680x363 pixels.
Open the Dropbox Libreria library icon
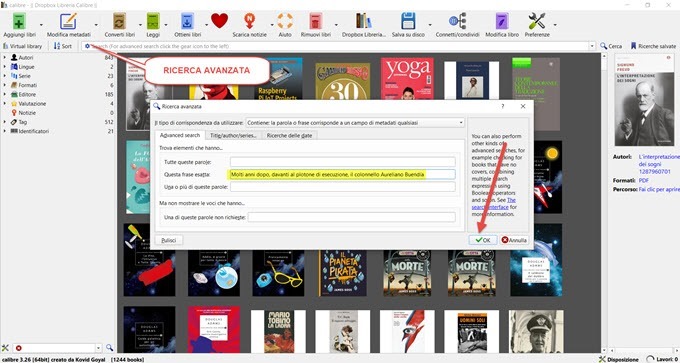click(x=363, y=21)
